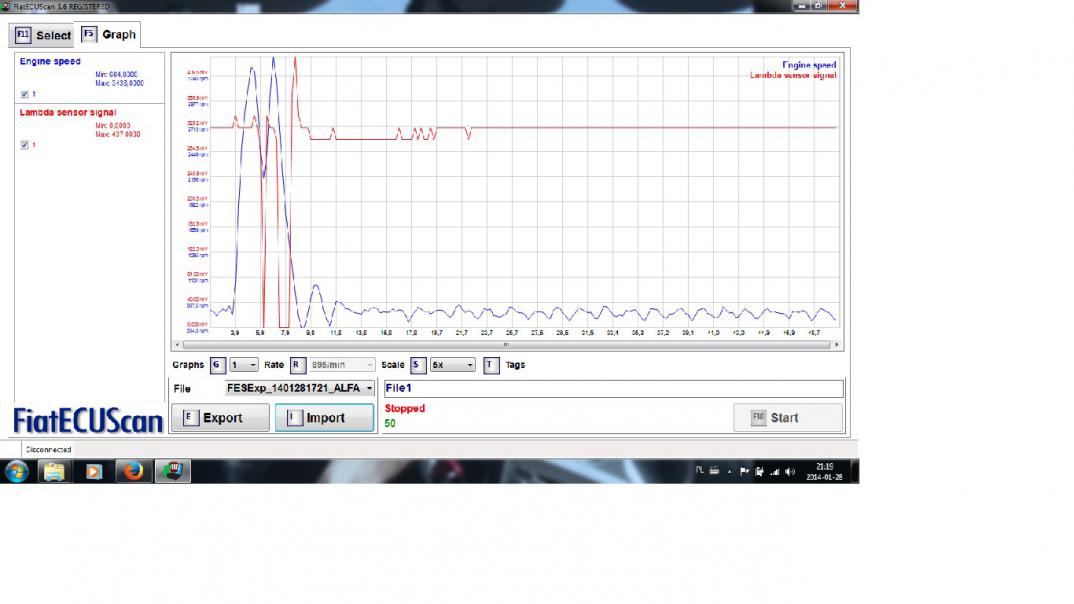Open the Graphs count dropdown
The image size is (1074, 604).
point(243,365)
